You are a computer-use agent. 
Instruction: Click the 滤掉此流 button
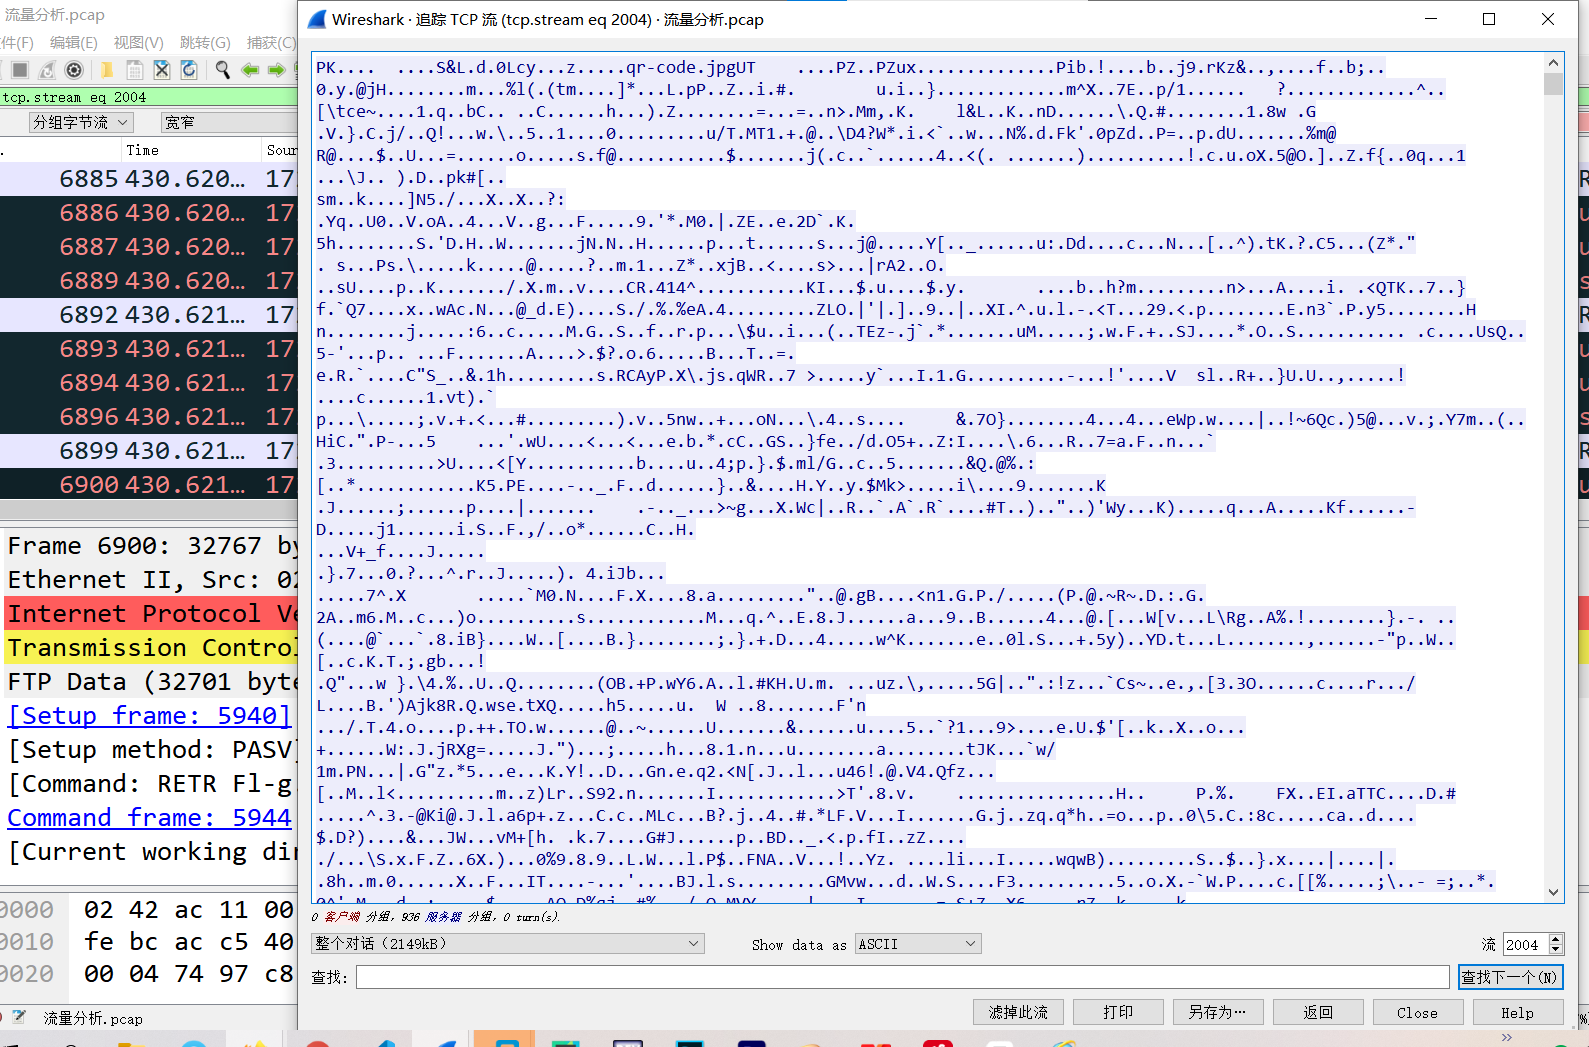1018,1012
